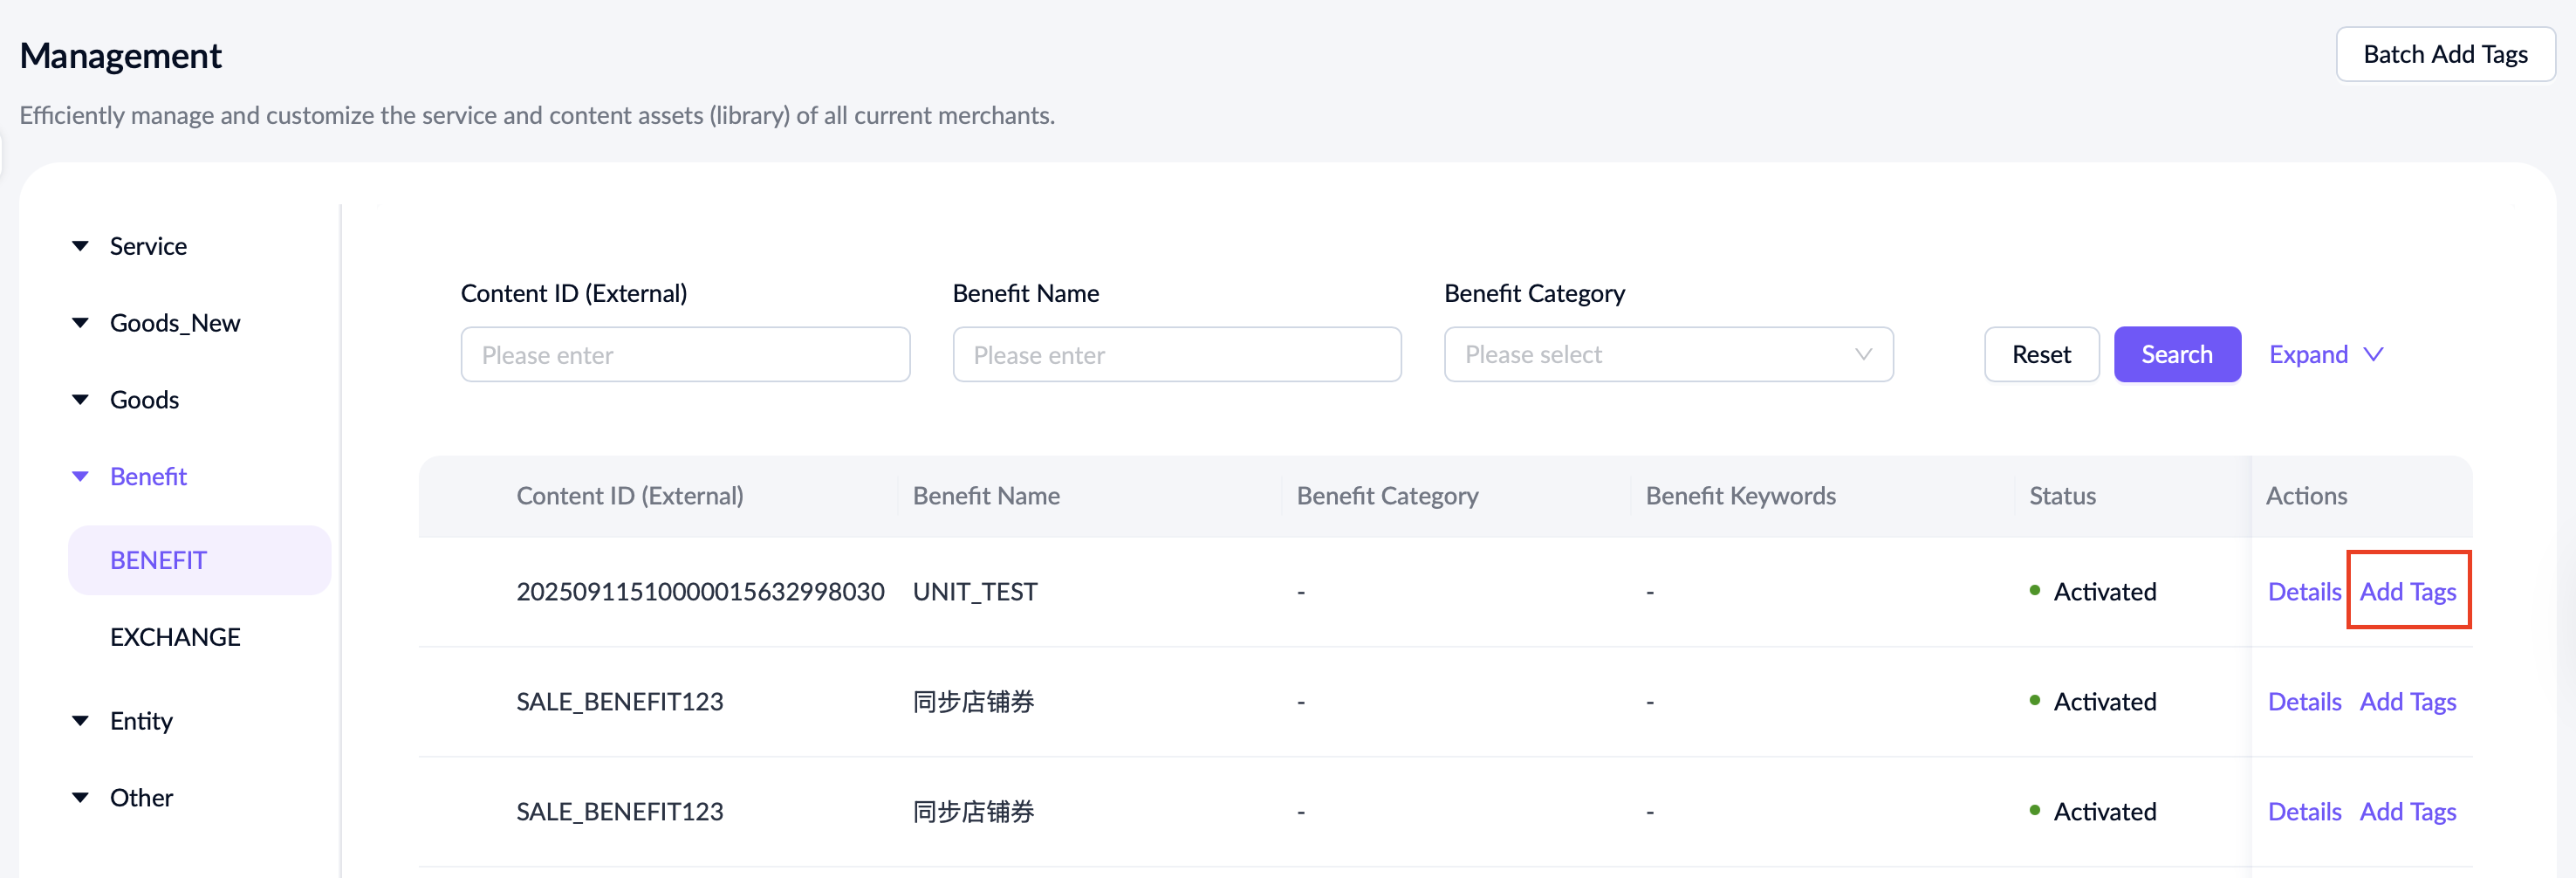Click the Batch Add Tags button
Viewport: 2576px width, 878px height.
[2444, 55]
